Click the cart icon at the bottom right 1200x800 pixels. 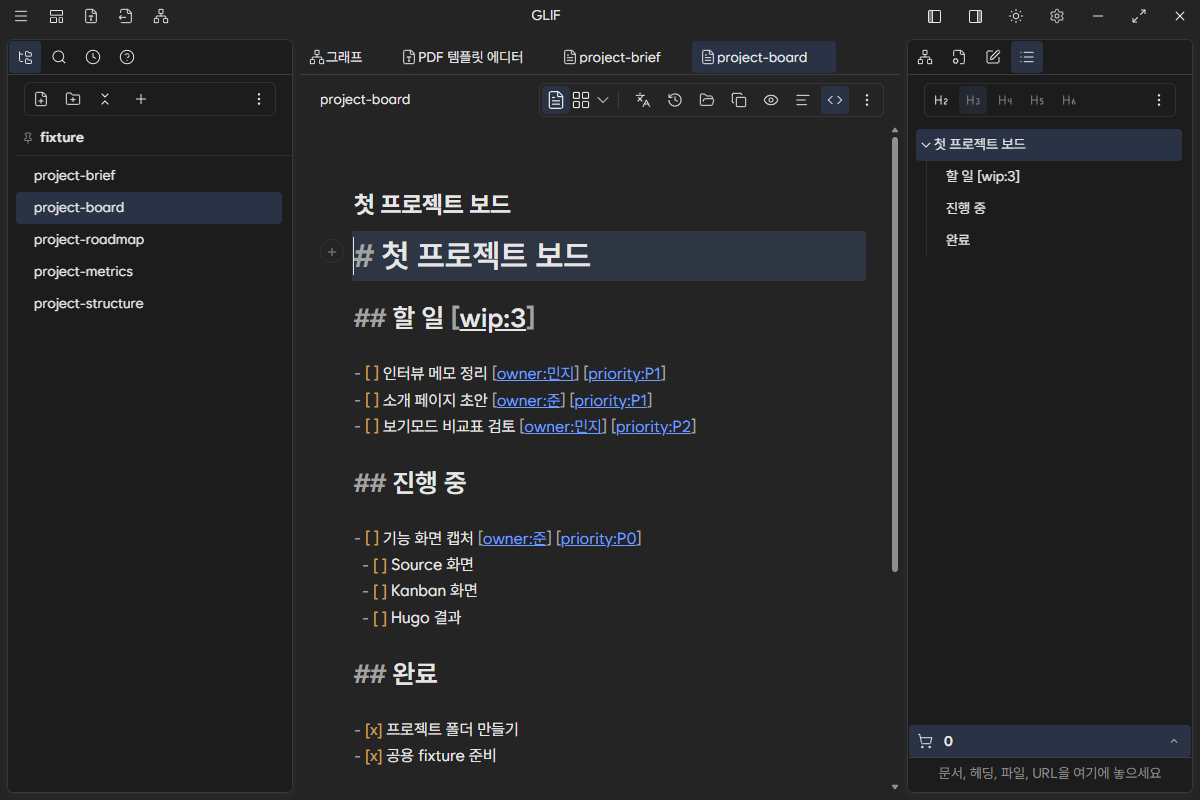pyautogui.click(x=925, y=741)
